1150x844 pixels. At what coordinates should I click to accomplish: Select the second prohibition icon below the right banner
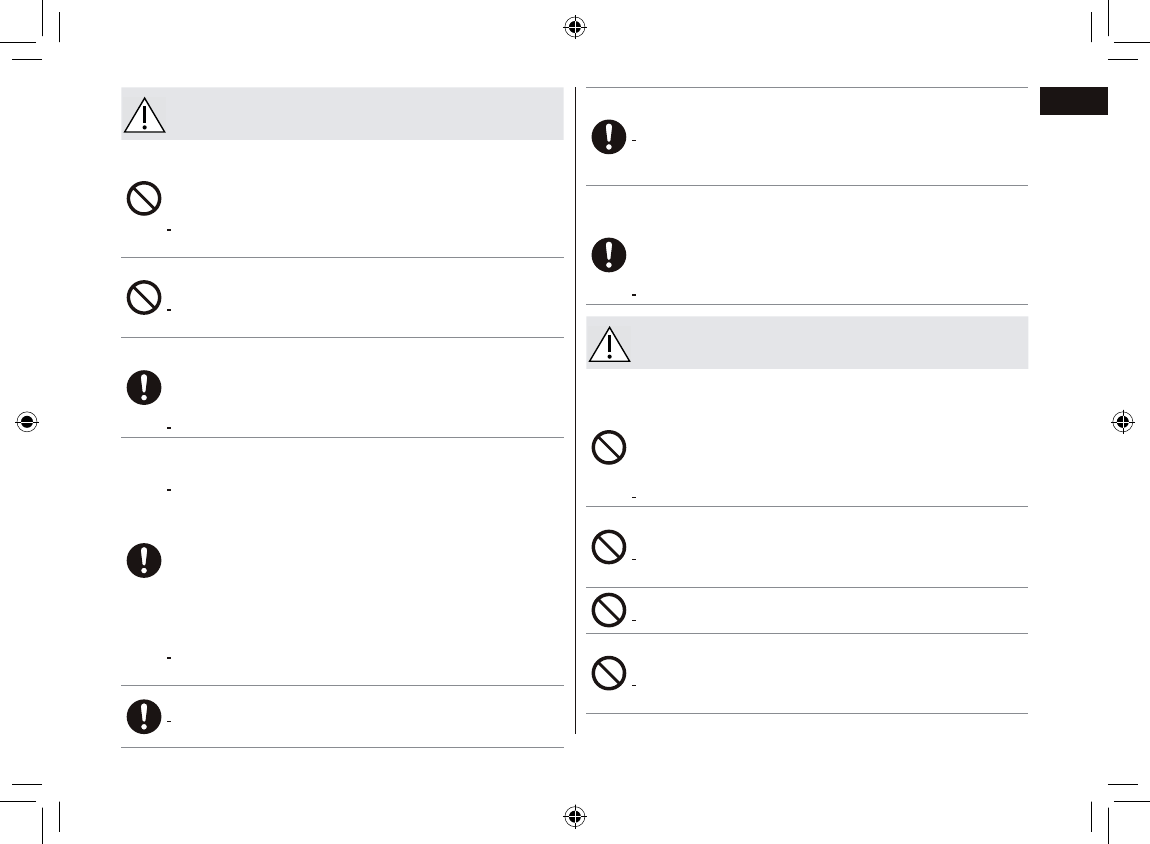coord(609,546)
